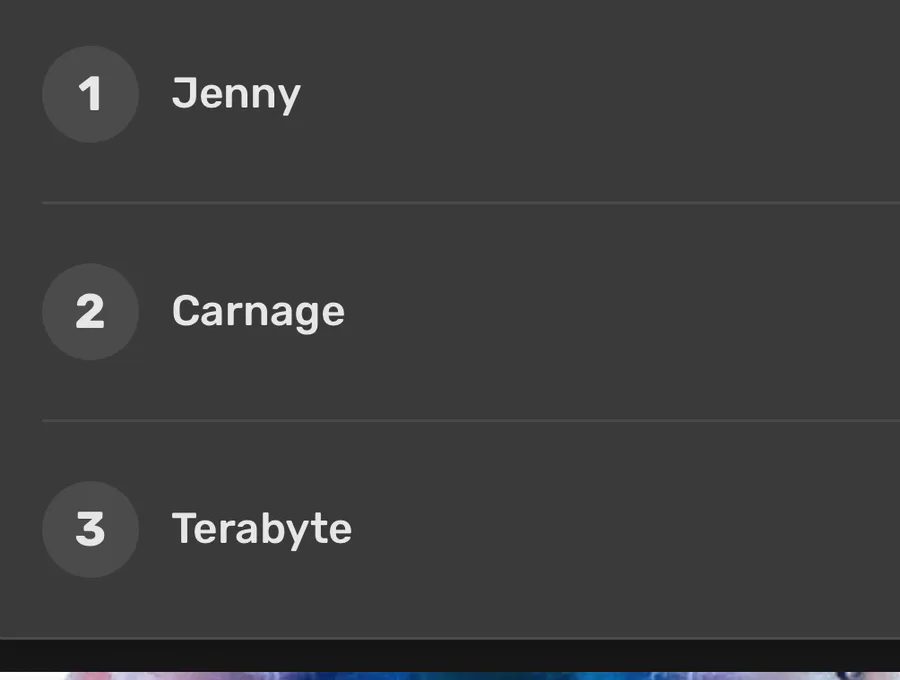This screenshot has width=900, height=680.
Task: Click the number 3 circle badge
Action: [90, 529]
